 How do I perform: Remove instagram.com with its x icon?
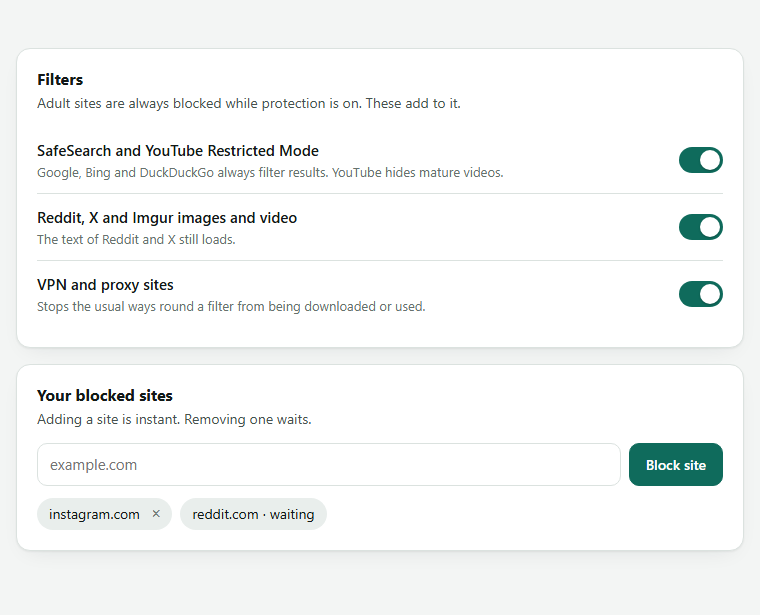tap(156, 514)
